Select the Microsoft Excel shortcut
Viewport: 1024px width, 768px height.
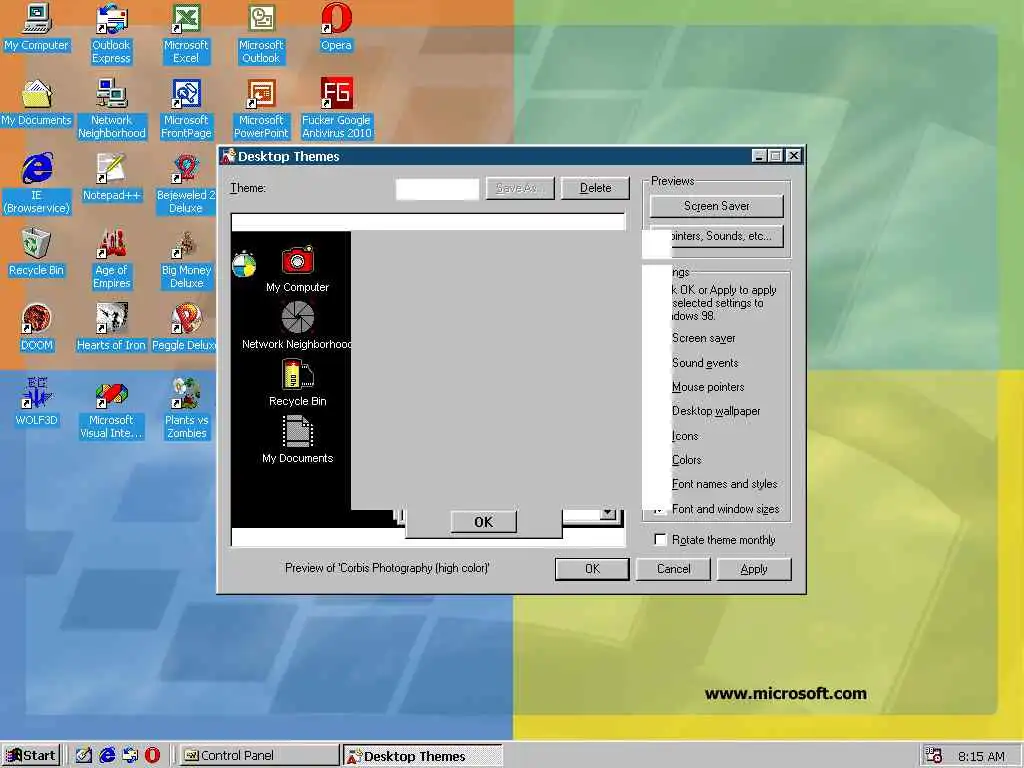coord(186,34)
